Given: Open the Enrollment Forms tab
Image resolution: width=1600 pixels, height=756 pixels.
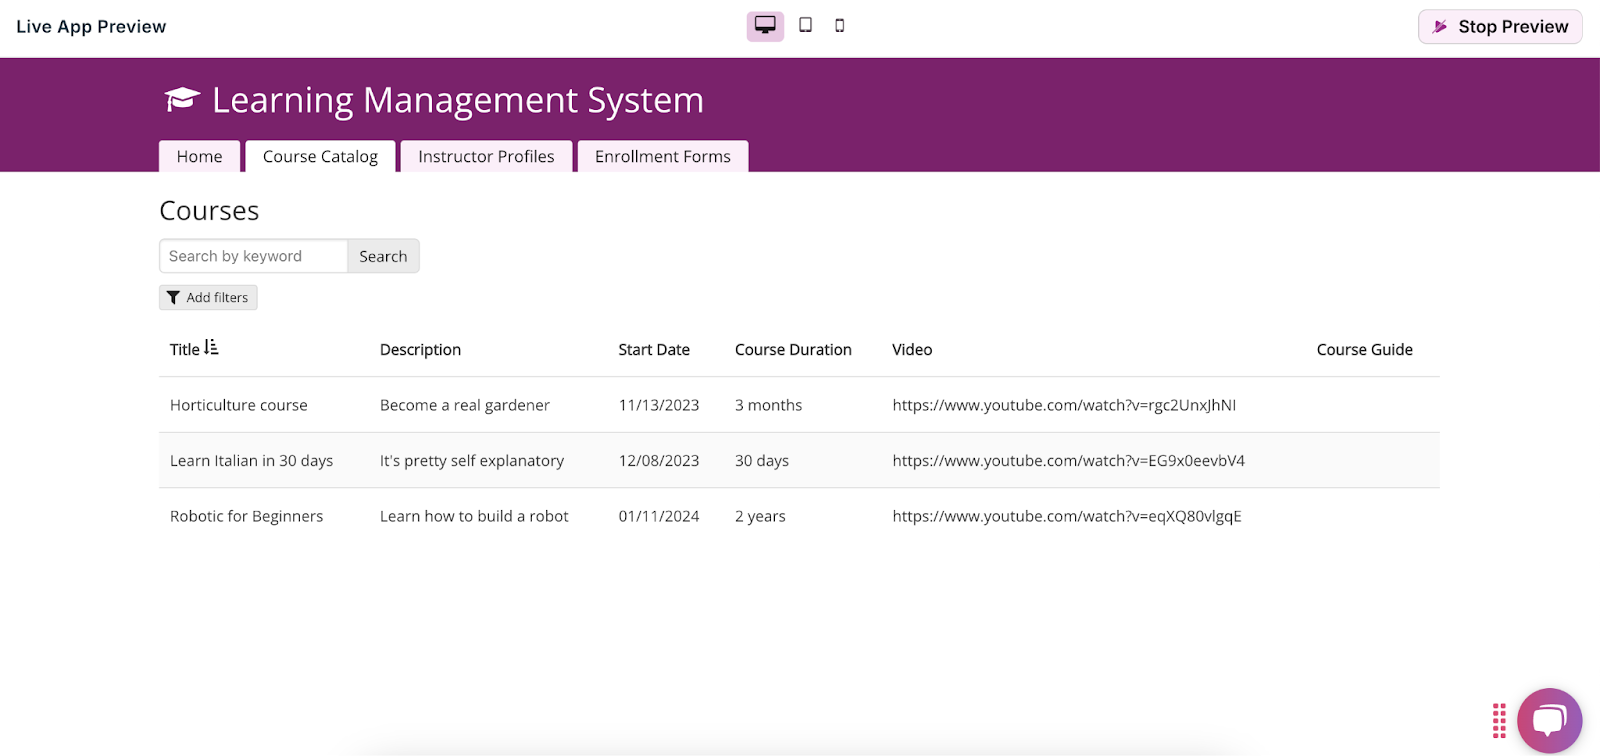Looking at the screenshot, I should [x=662, y=157].
